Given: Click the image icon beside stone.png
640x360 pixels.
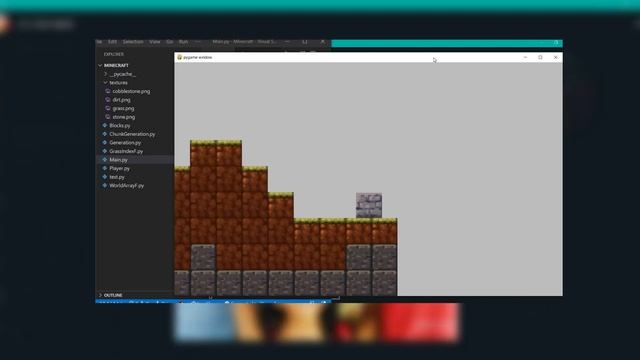Looking at the screenshot, I should tap(108, 117).
